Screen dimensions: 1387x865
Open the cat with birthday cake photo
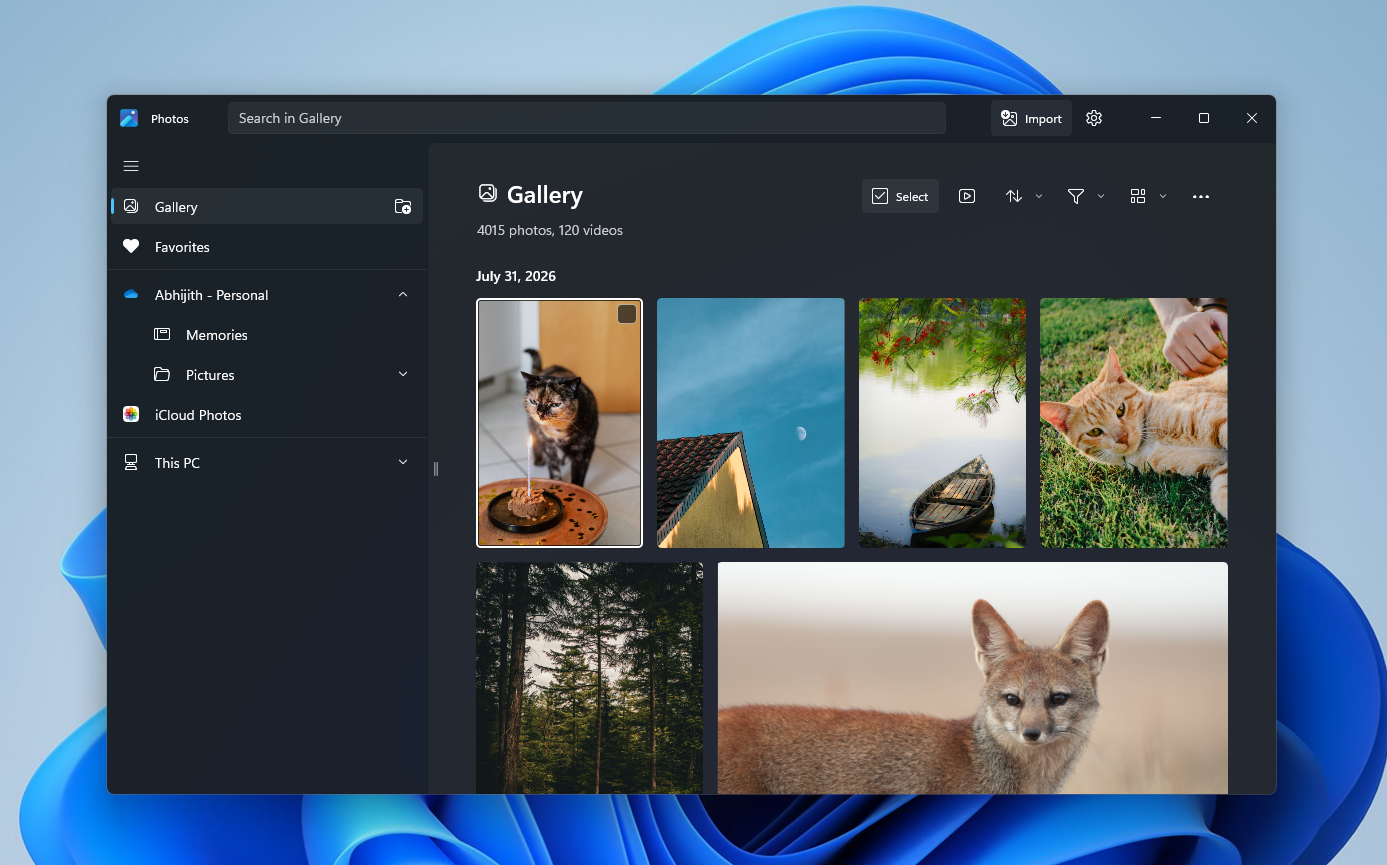560,423
